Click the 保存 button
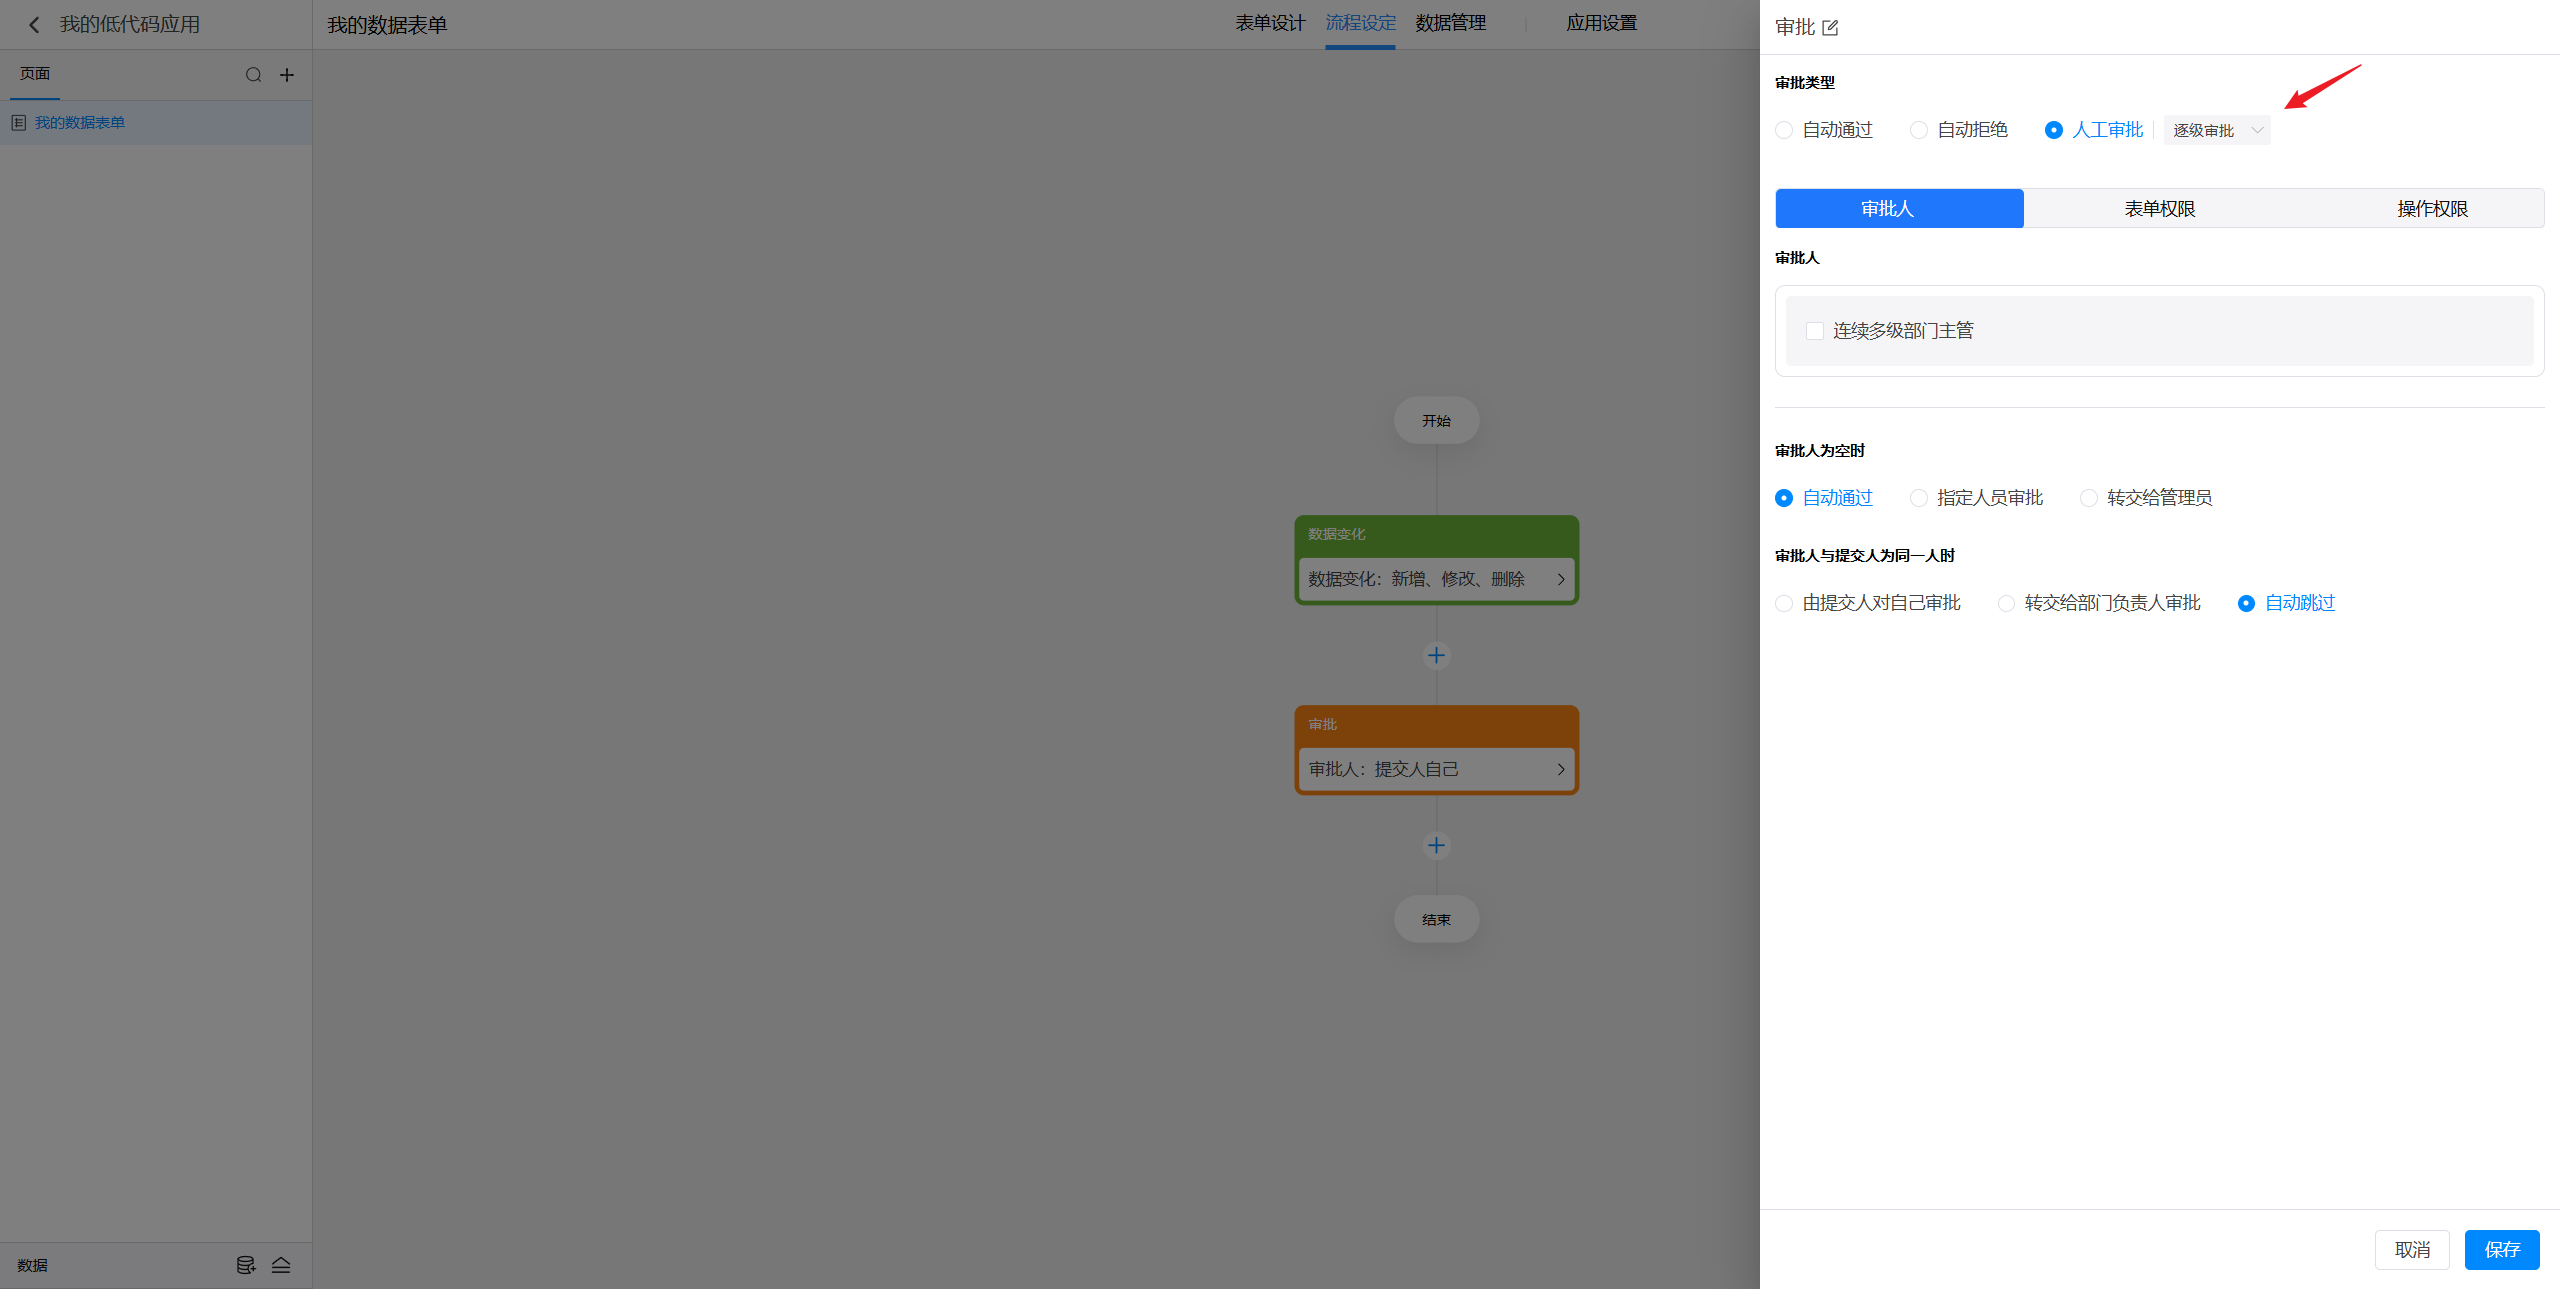This screenshot has height=1289, width=2560. point(2501,1249)
